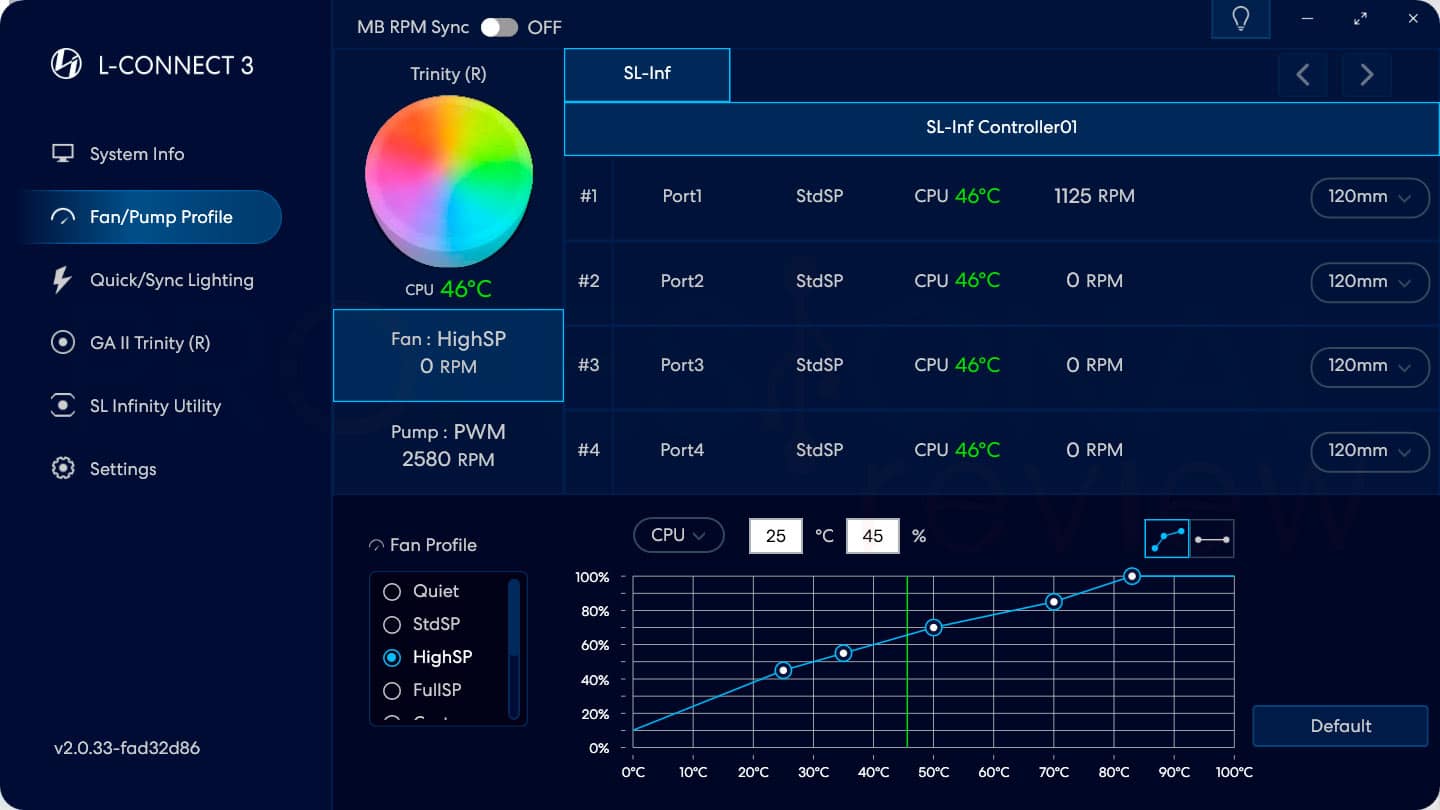Go to previous controller with left arrow
The height and width of the screenshot is (810, 1440).
point(1303,74)
